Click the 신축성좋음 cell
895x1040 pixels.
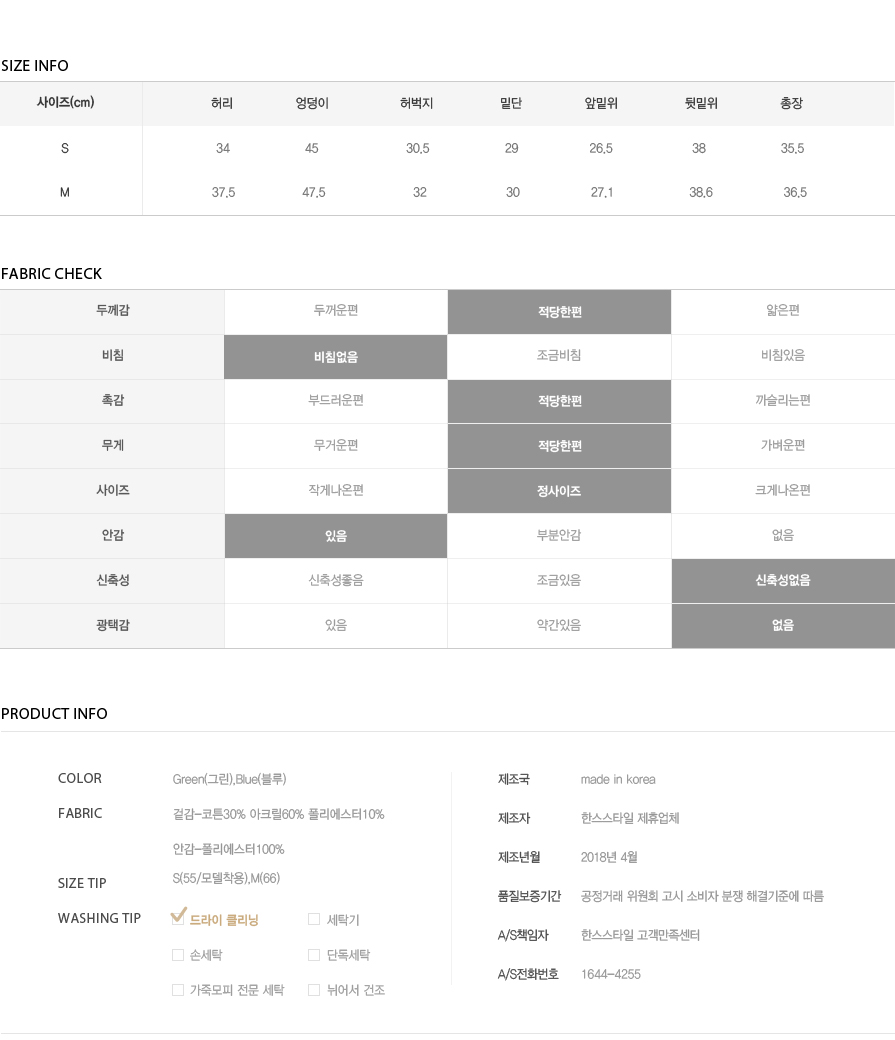click(336, 580)
